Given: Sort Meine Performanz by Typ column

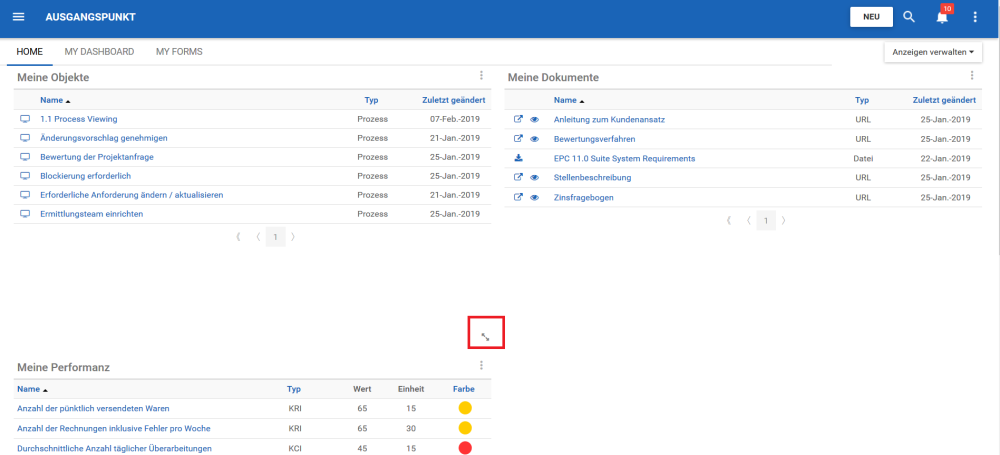Looking at the screenshot, I should point(294,389).
